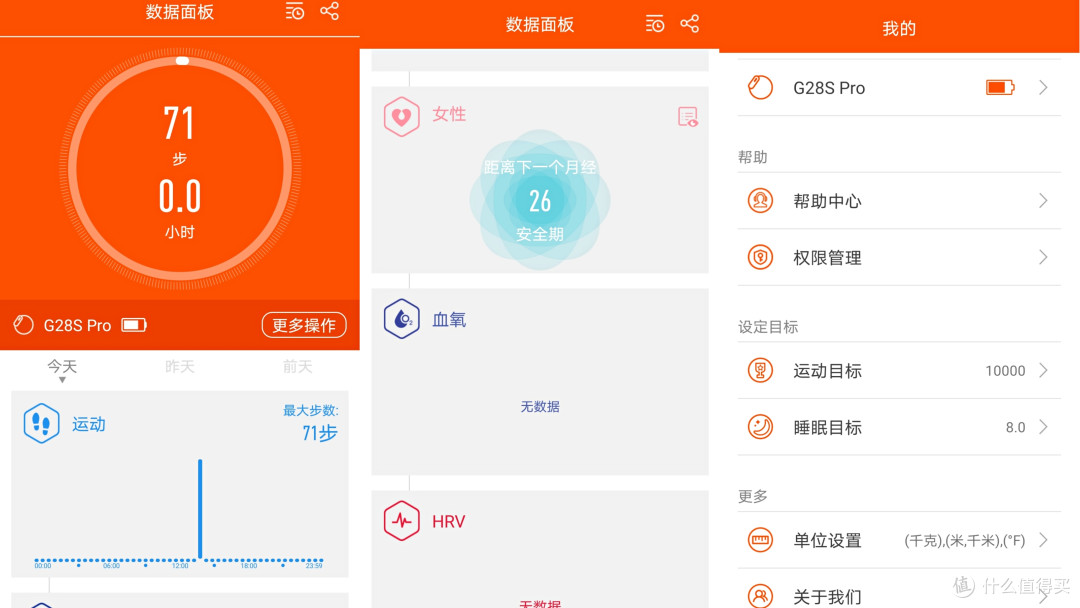This screenshot has width=1080, height=608.
Task: Tap share icon in left data panel
Action: [x=329, y=11]
